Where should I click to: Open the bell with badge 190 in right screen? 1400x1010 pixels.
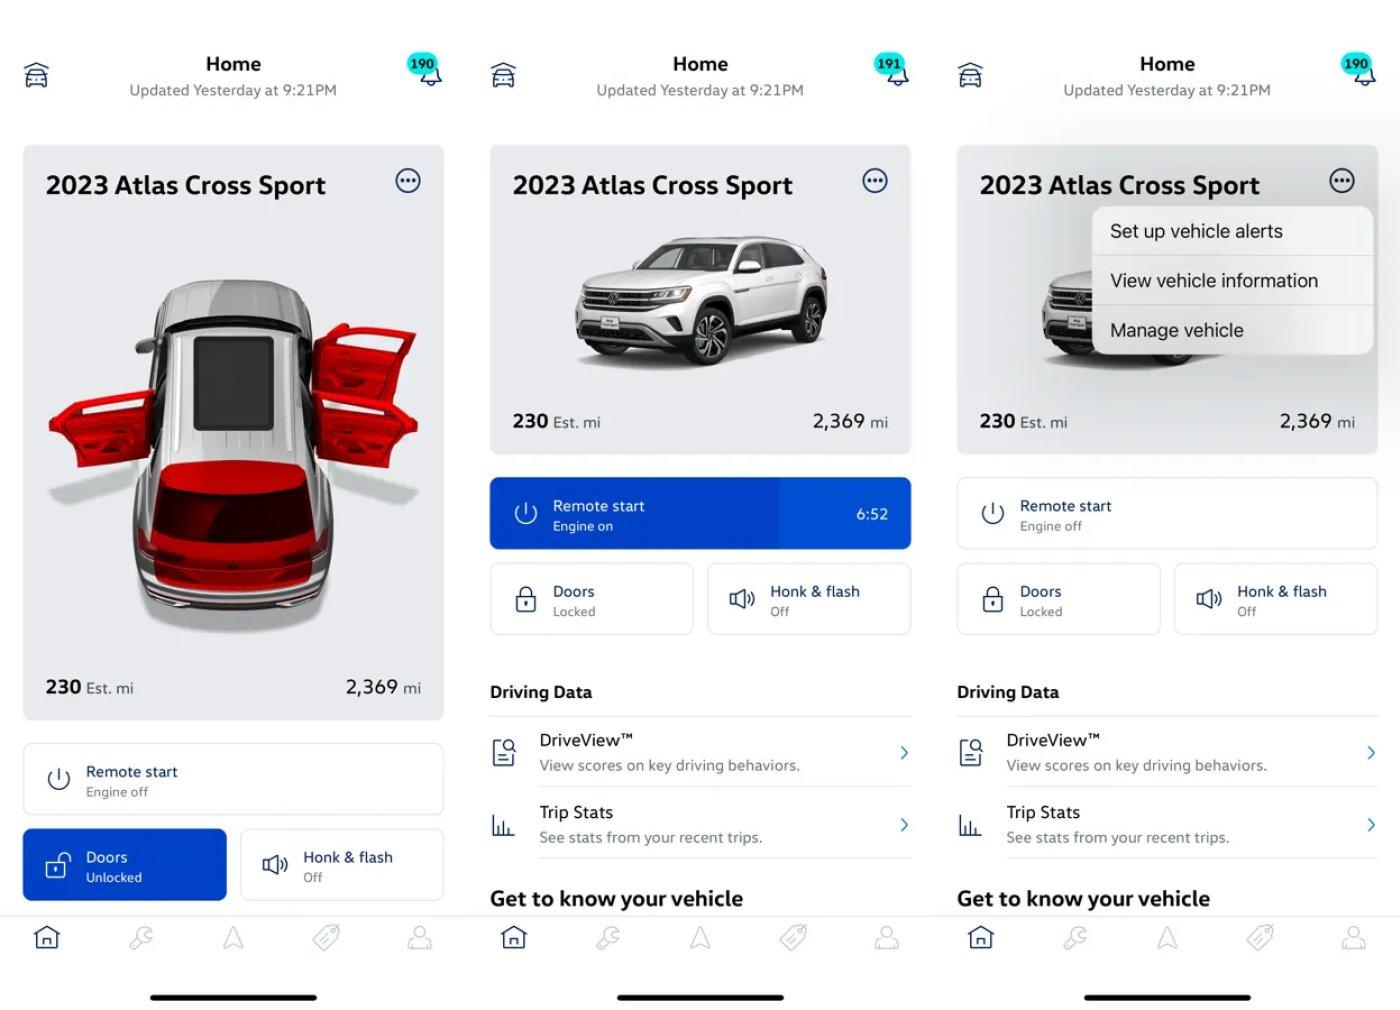coord(1358,69)
